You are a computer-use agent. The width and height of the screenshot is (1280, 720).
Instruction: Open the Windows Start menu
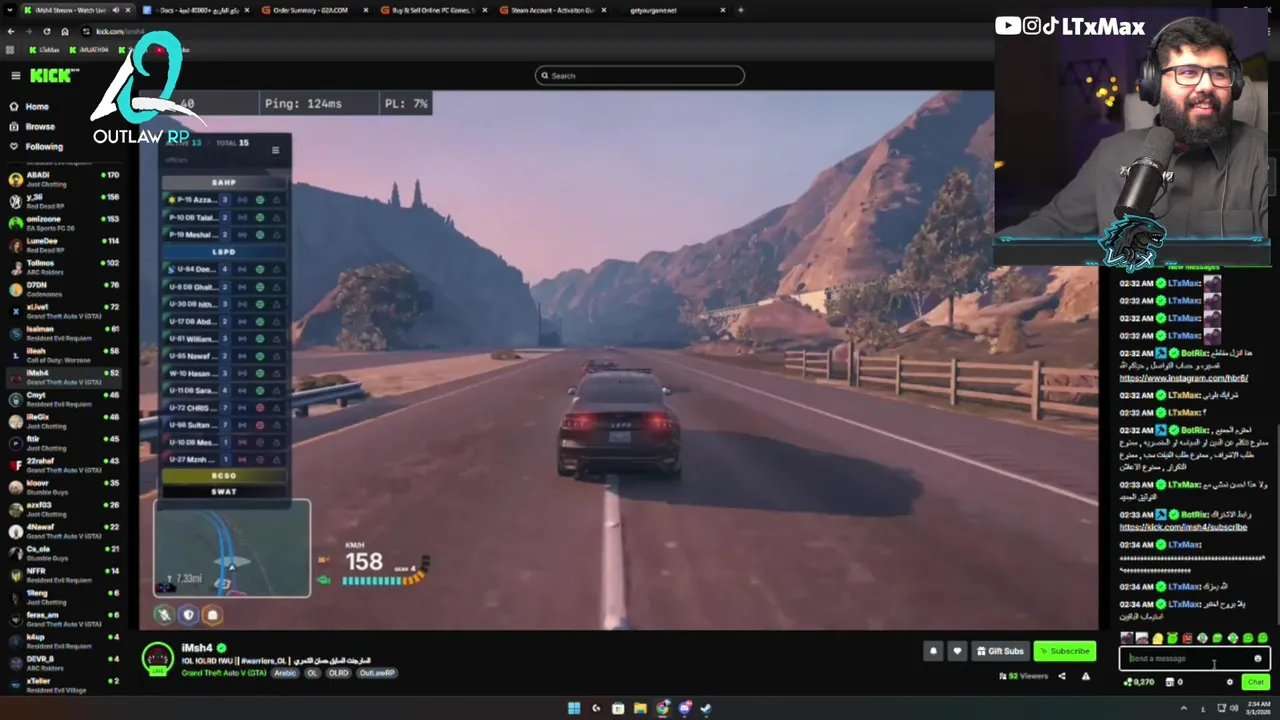574,708
